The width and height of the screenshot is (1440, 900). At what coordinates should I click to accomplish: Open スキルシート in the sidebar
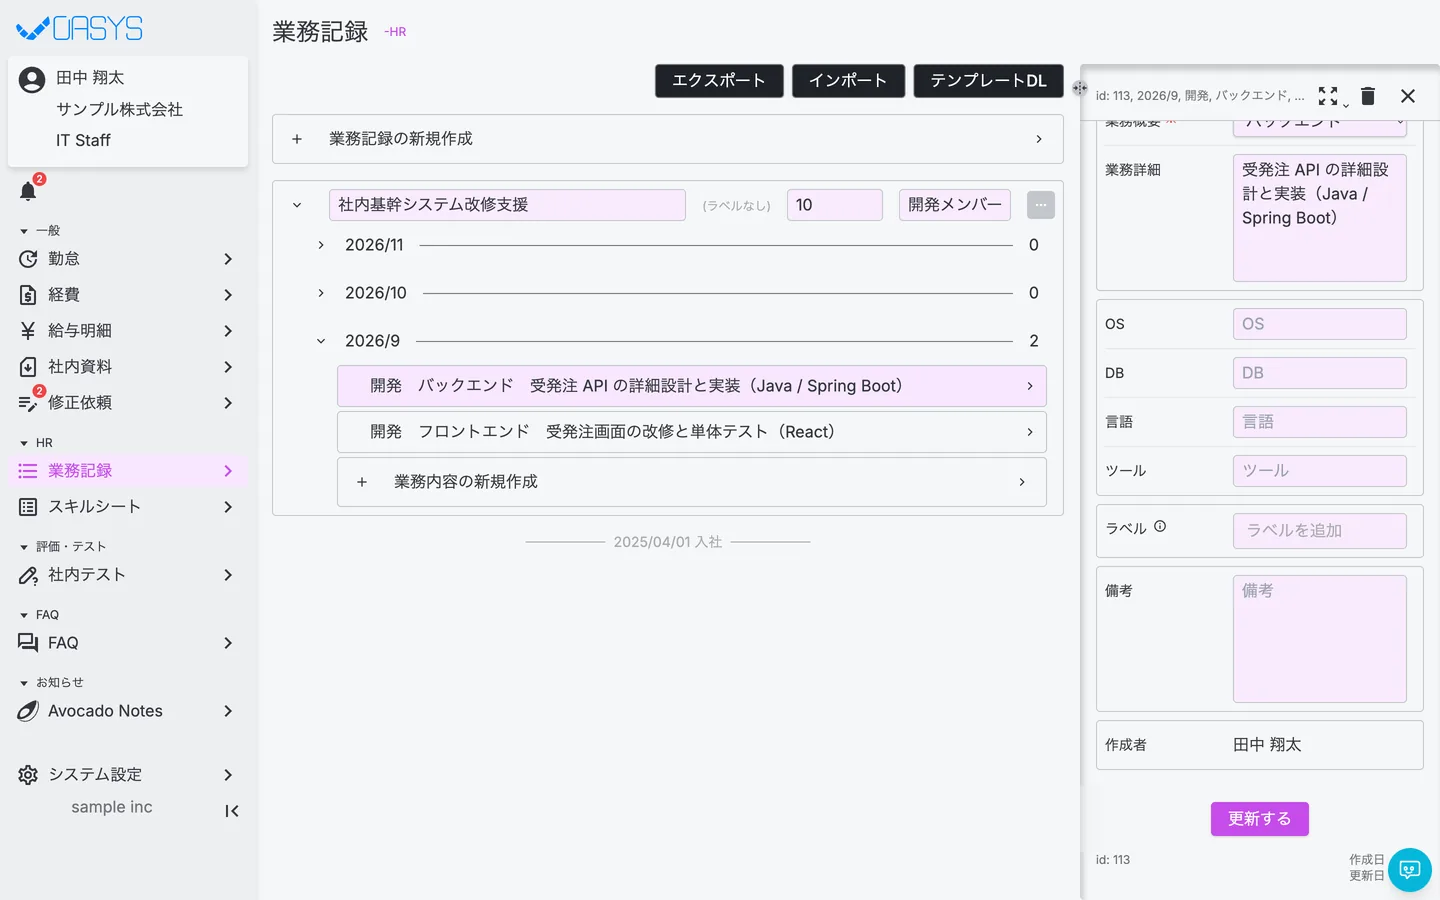[x=128, y=507]
